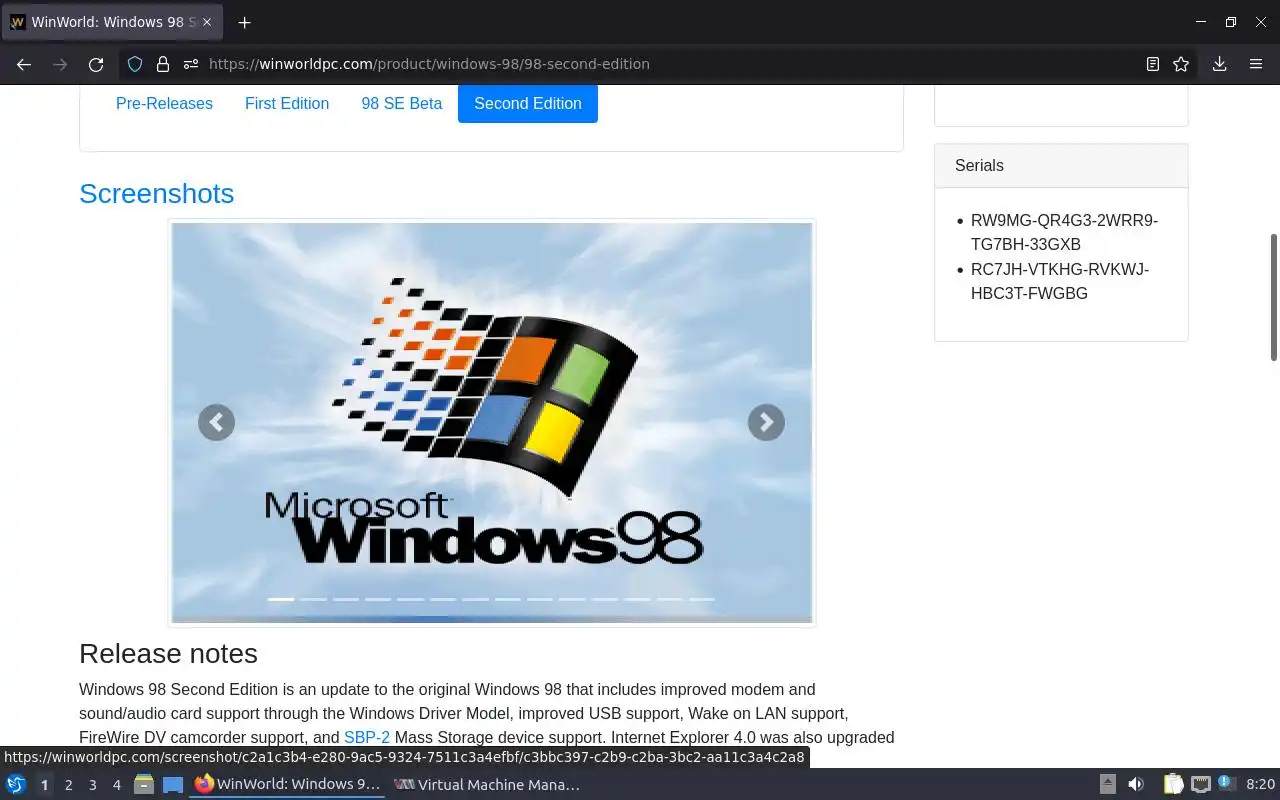Open the Firefox application menu

click(1256, 64)
